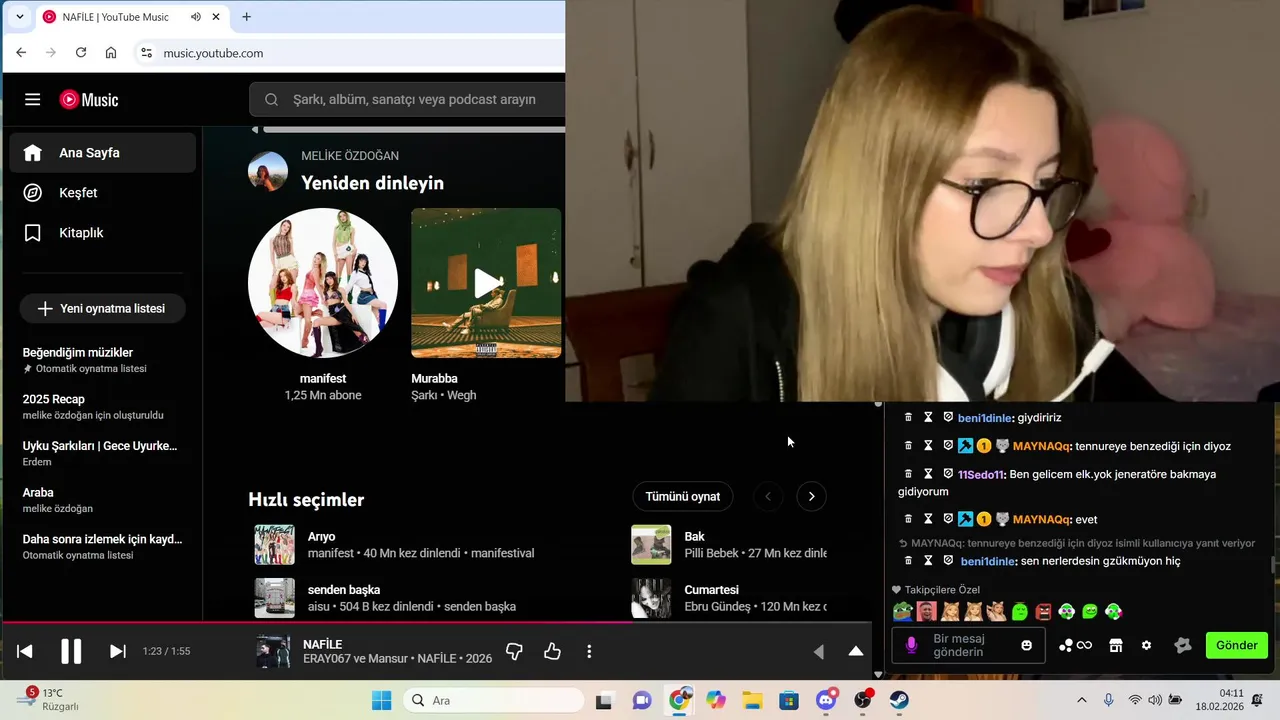
Task: Play Bak by Pilli Bebek
Action: pyautogui.click(x=651, y=545)
